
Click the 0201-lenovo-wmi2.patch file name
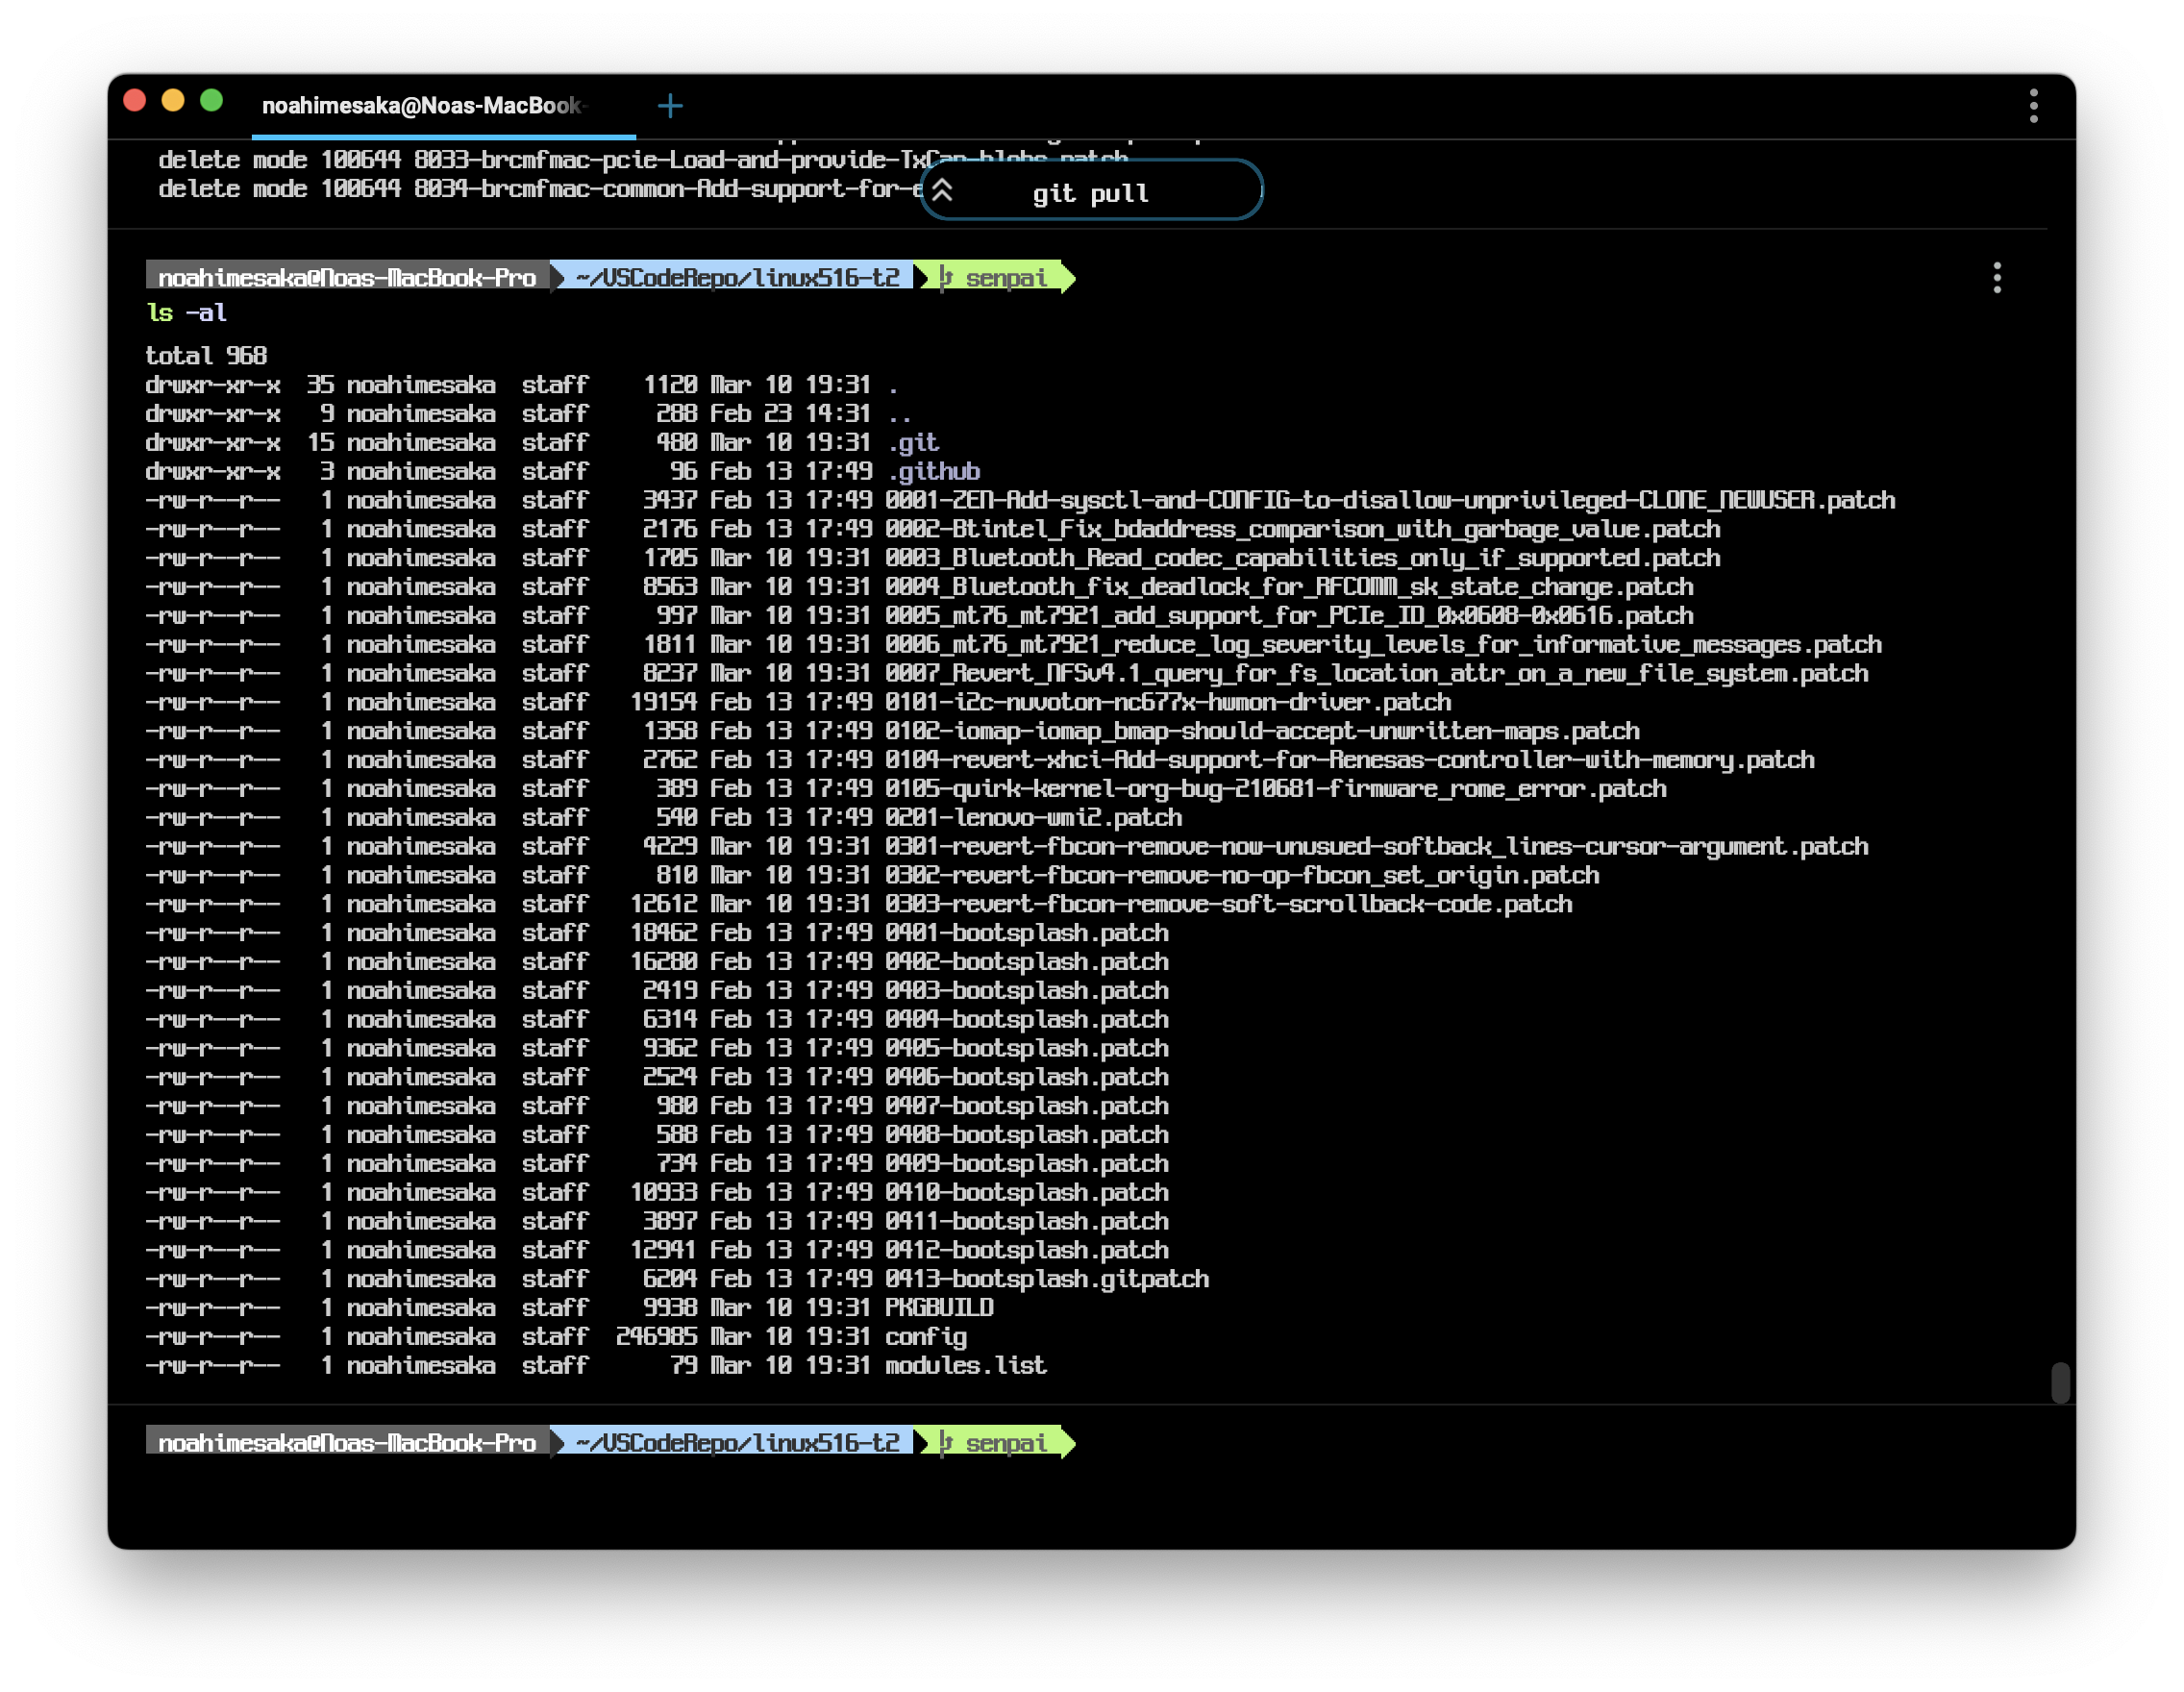tap(1033, 817)
